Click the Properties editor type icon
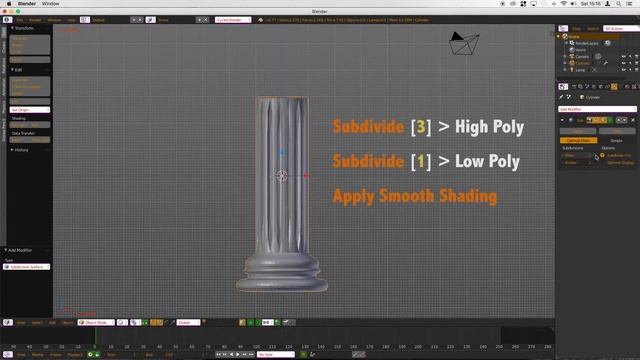This screenshot has width=640, height=360. coord(563,87)
